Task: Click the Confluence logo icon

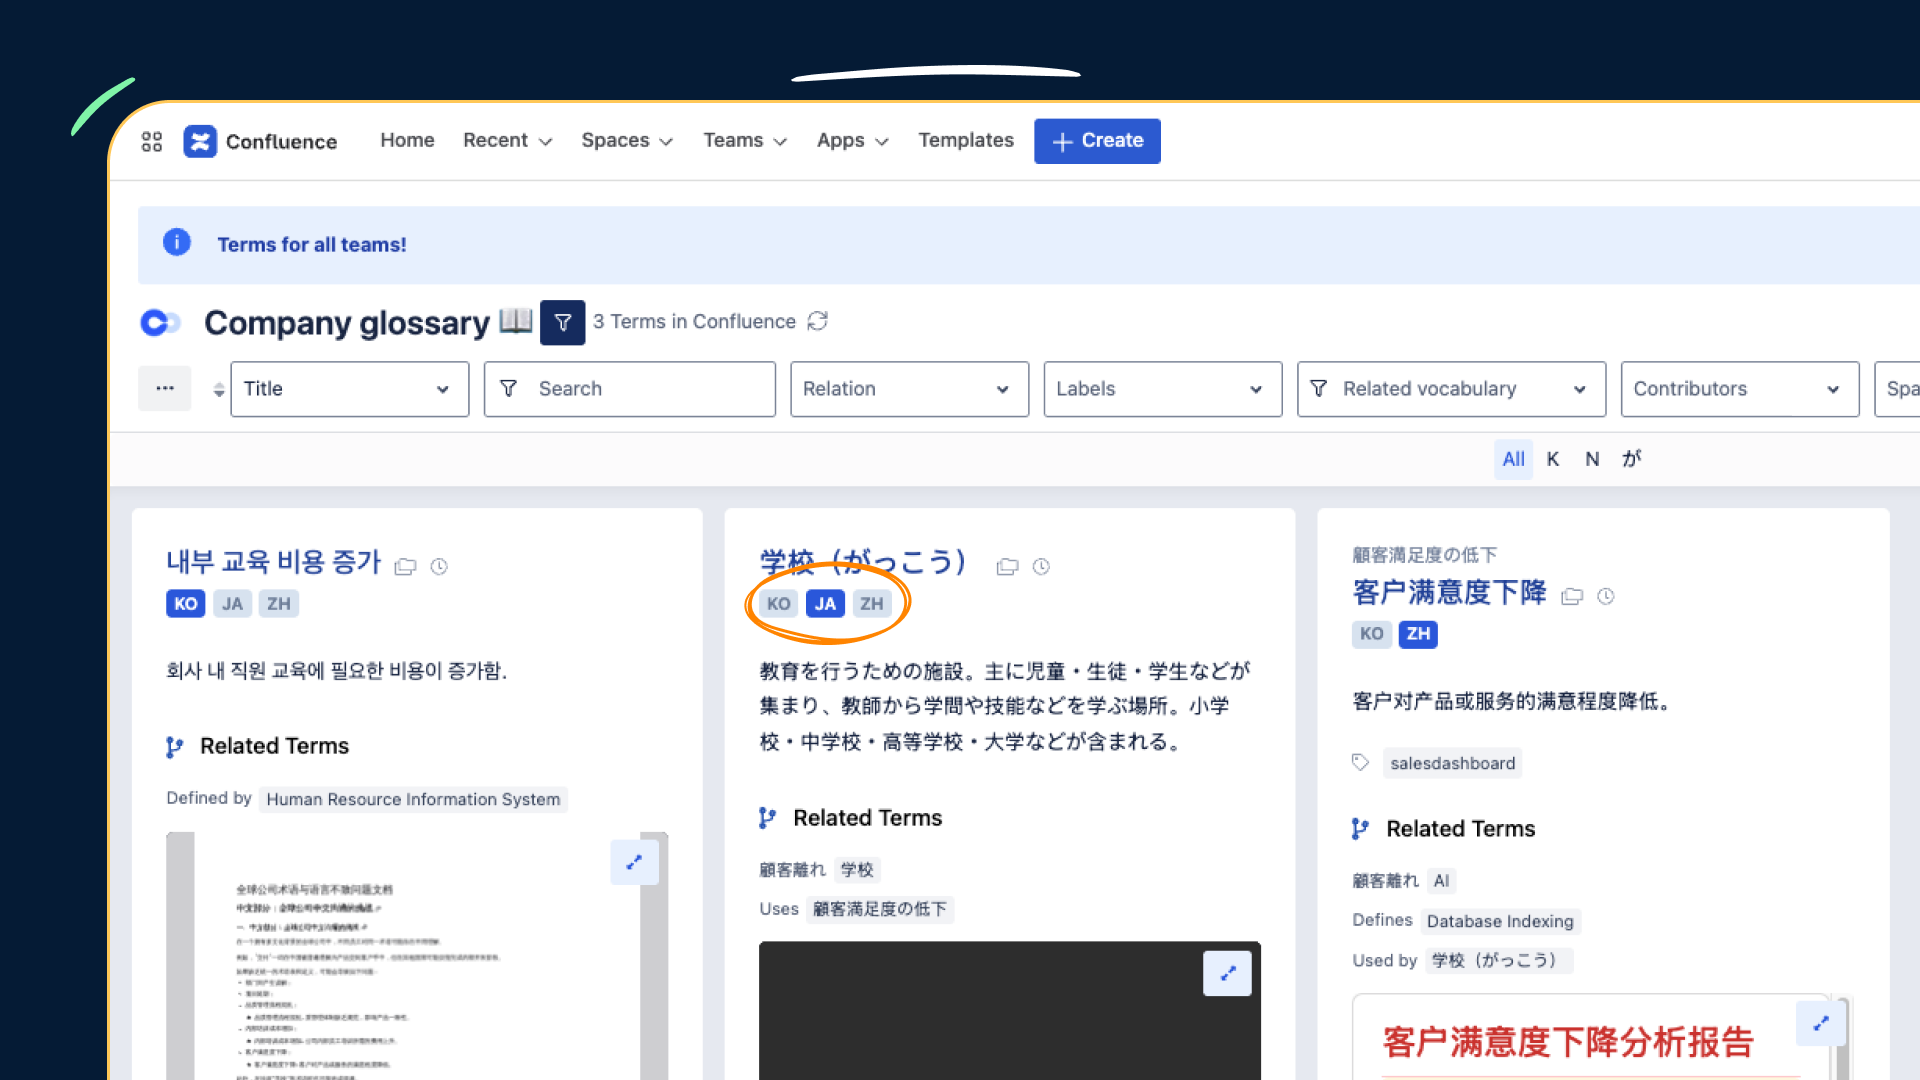Action: tap(200, 141)
